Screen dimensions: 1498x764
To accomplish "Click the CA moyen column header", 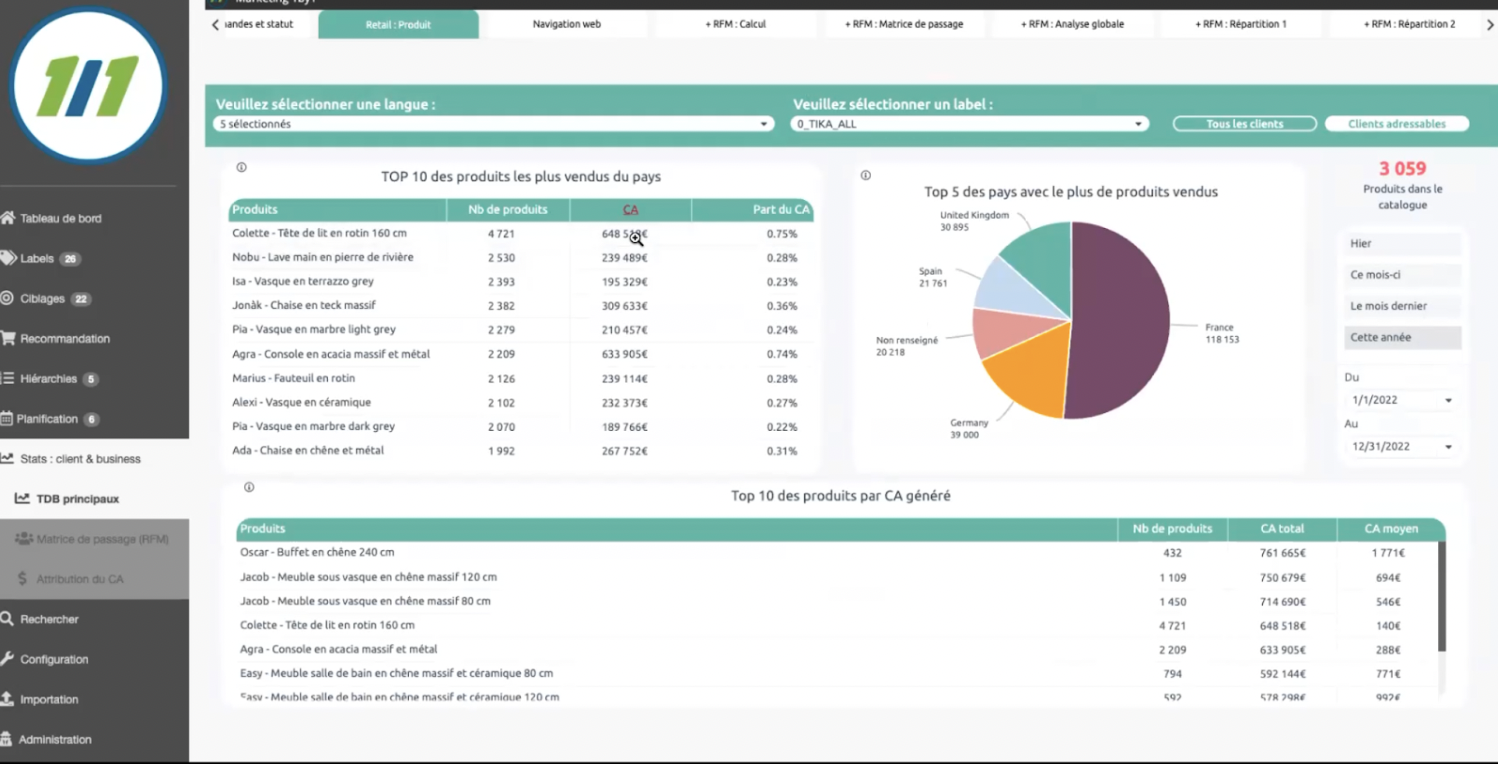I will (1391, 528).
